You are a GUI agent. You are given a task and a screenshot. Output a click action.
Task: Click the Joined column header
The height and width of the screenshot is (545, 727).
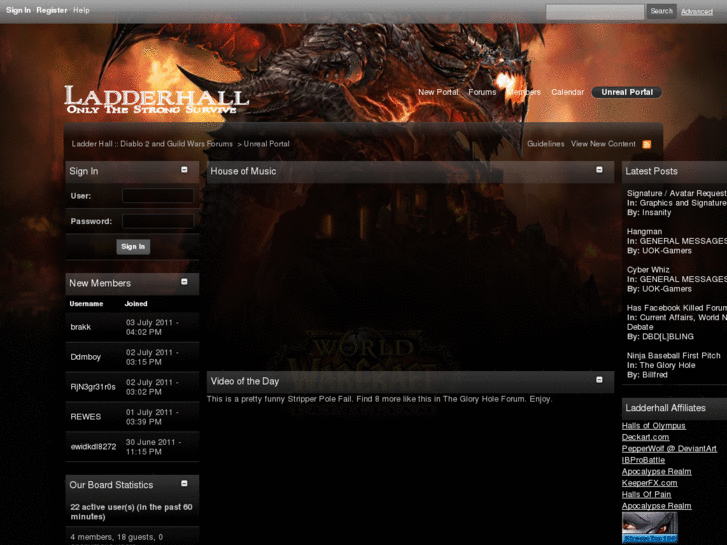coord(136,304)
